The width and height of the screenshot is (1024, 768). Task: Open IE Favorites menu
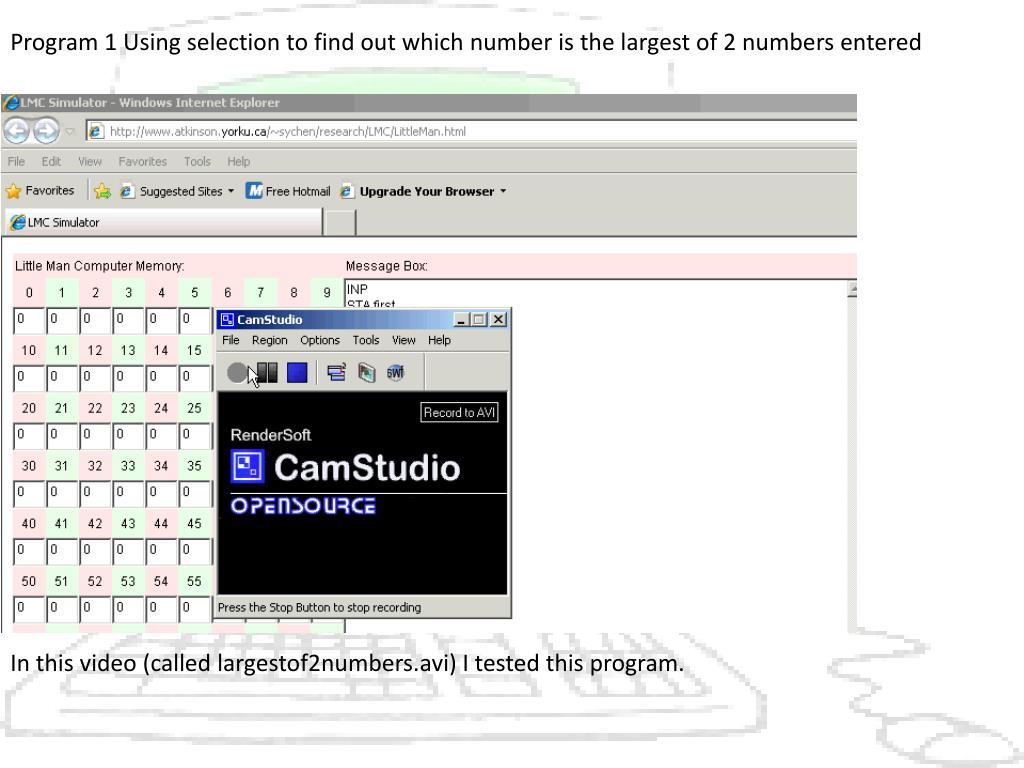click(142, 161)
